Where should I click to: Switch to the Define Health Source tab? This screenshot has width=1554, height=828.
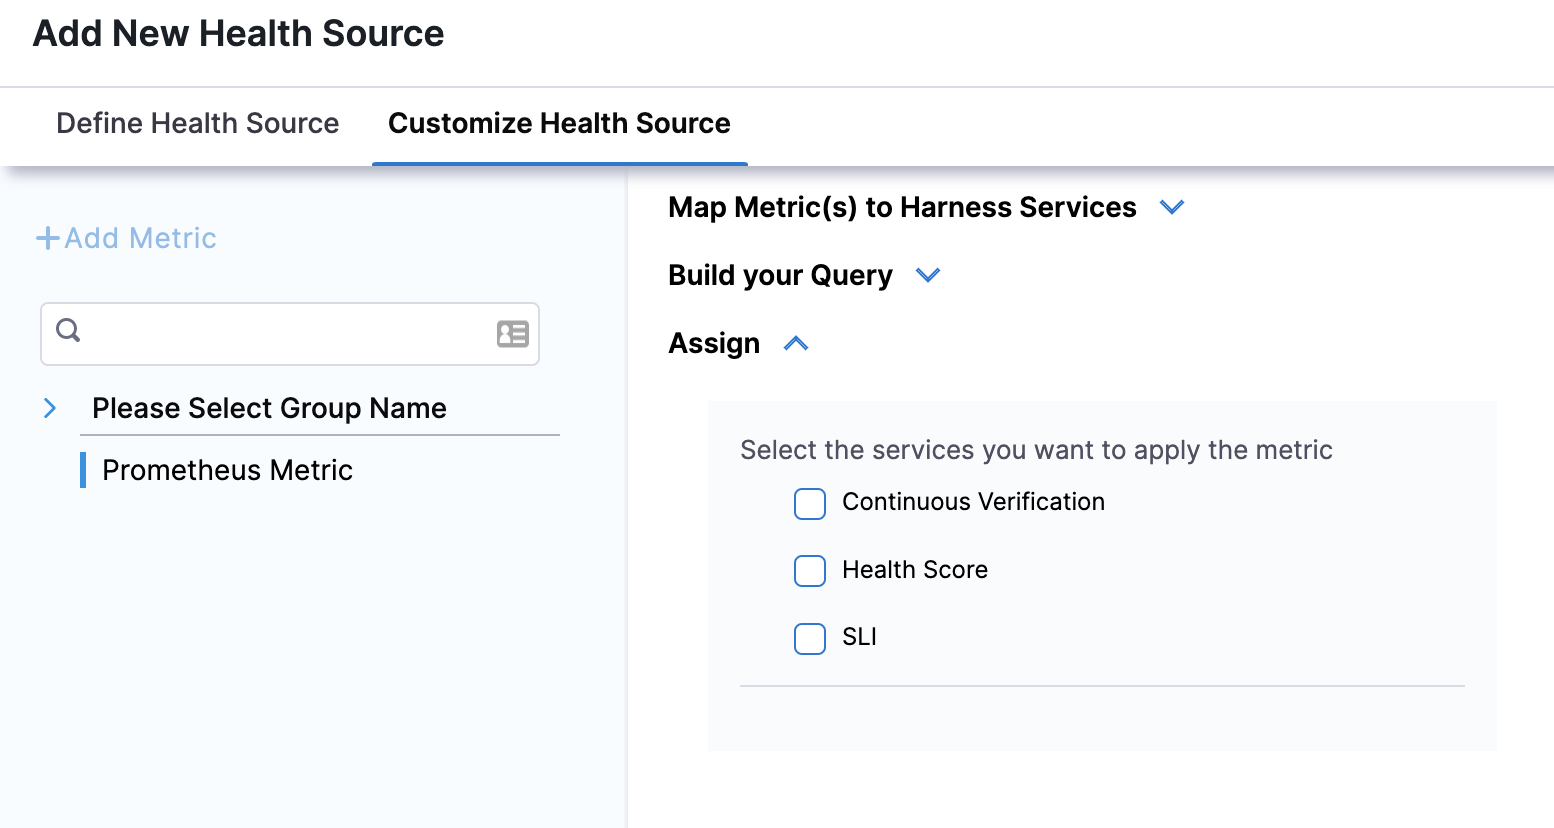coord(198,123)
